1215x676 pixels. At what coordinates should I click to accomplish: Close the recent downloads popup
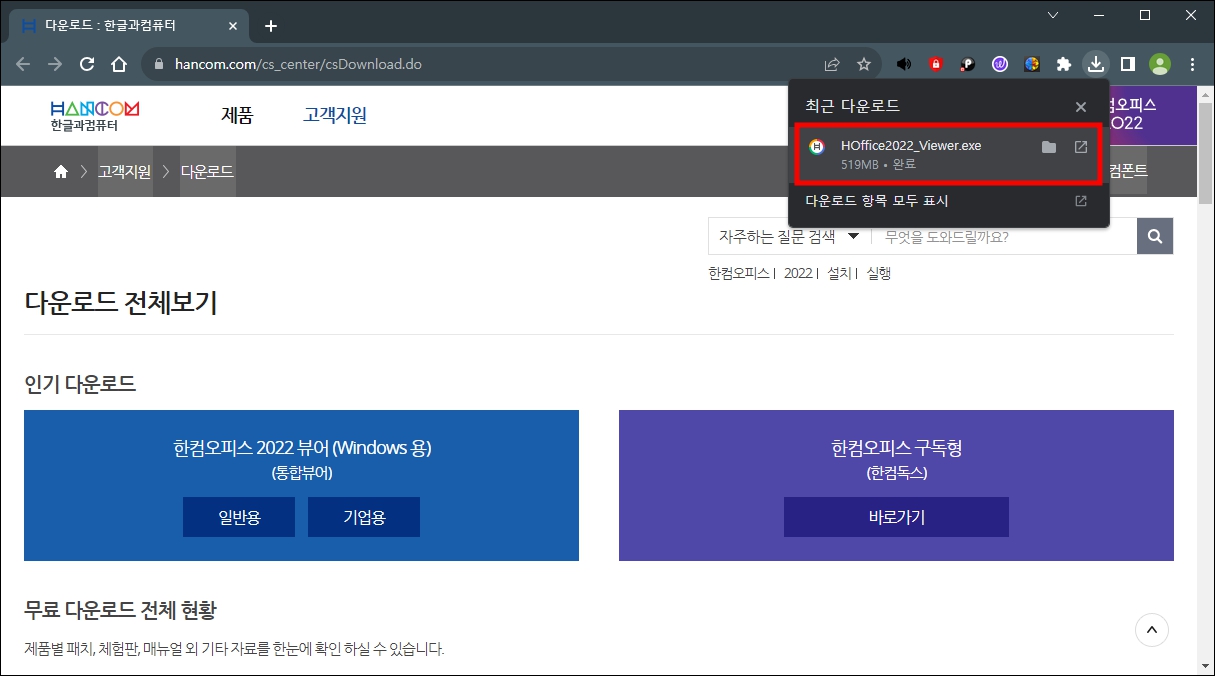pos(1081,106)
